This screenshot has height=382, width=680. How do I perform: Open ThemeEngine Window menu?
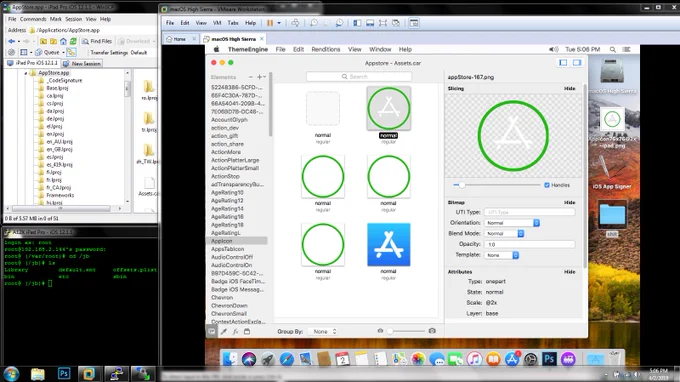click(x=380, y=49)
